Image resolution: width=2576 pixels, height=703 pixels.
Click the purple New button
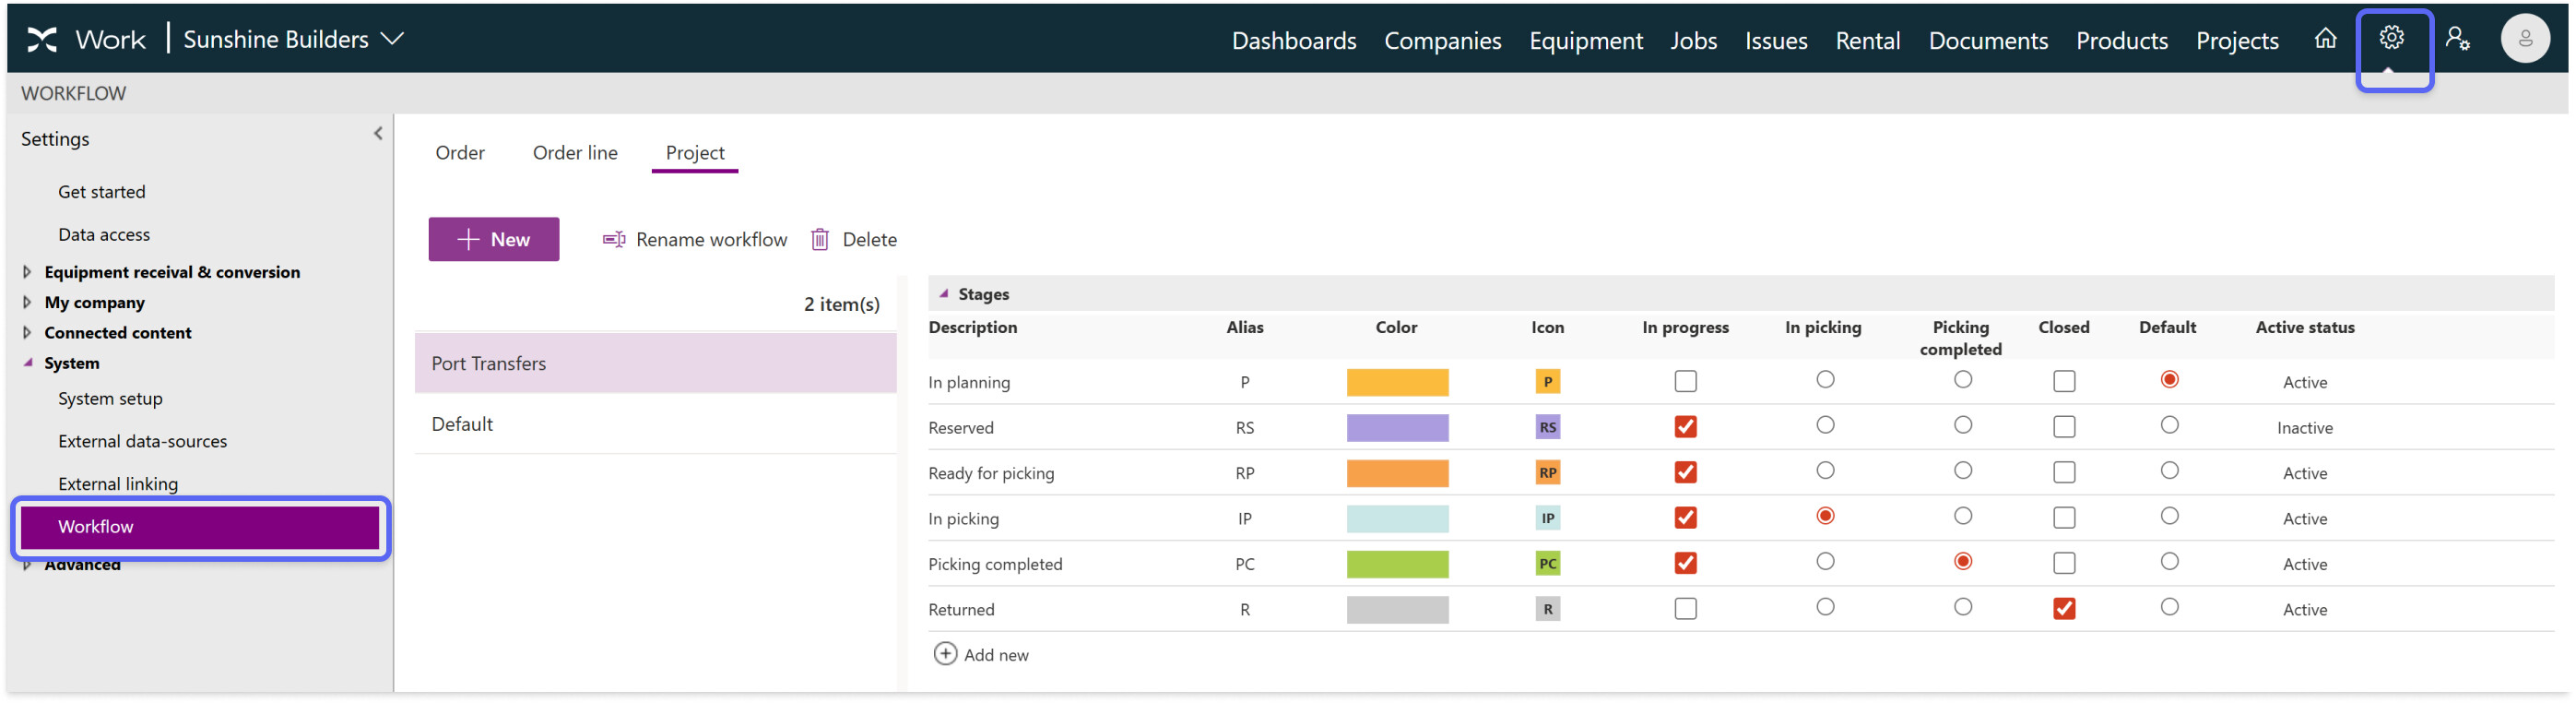pos(493,239)
